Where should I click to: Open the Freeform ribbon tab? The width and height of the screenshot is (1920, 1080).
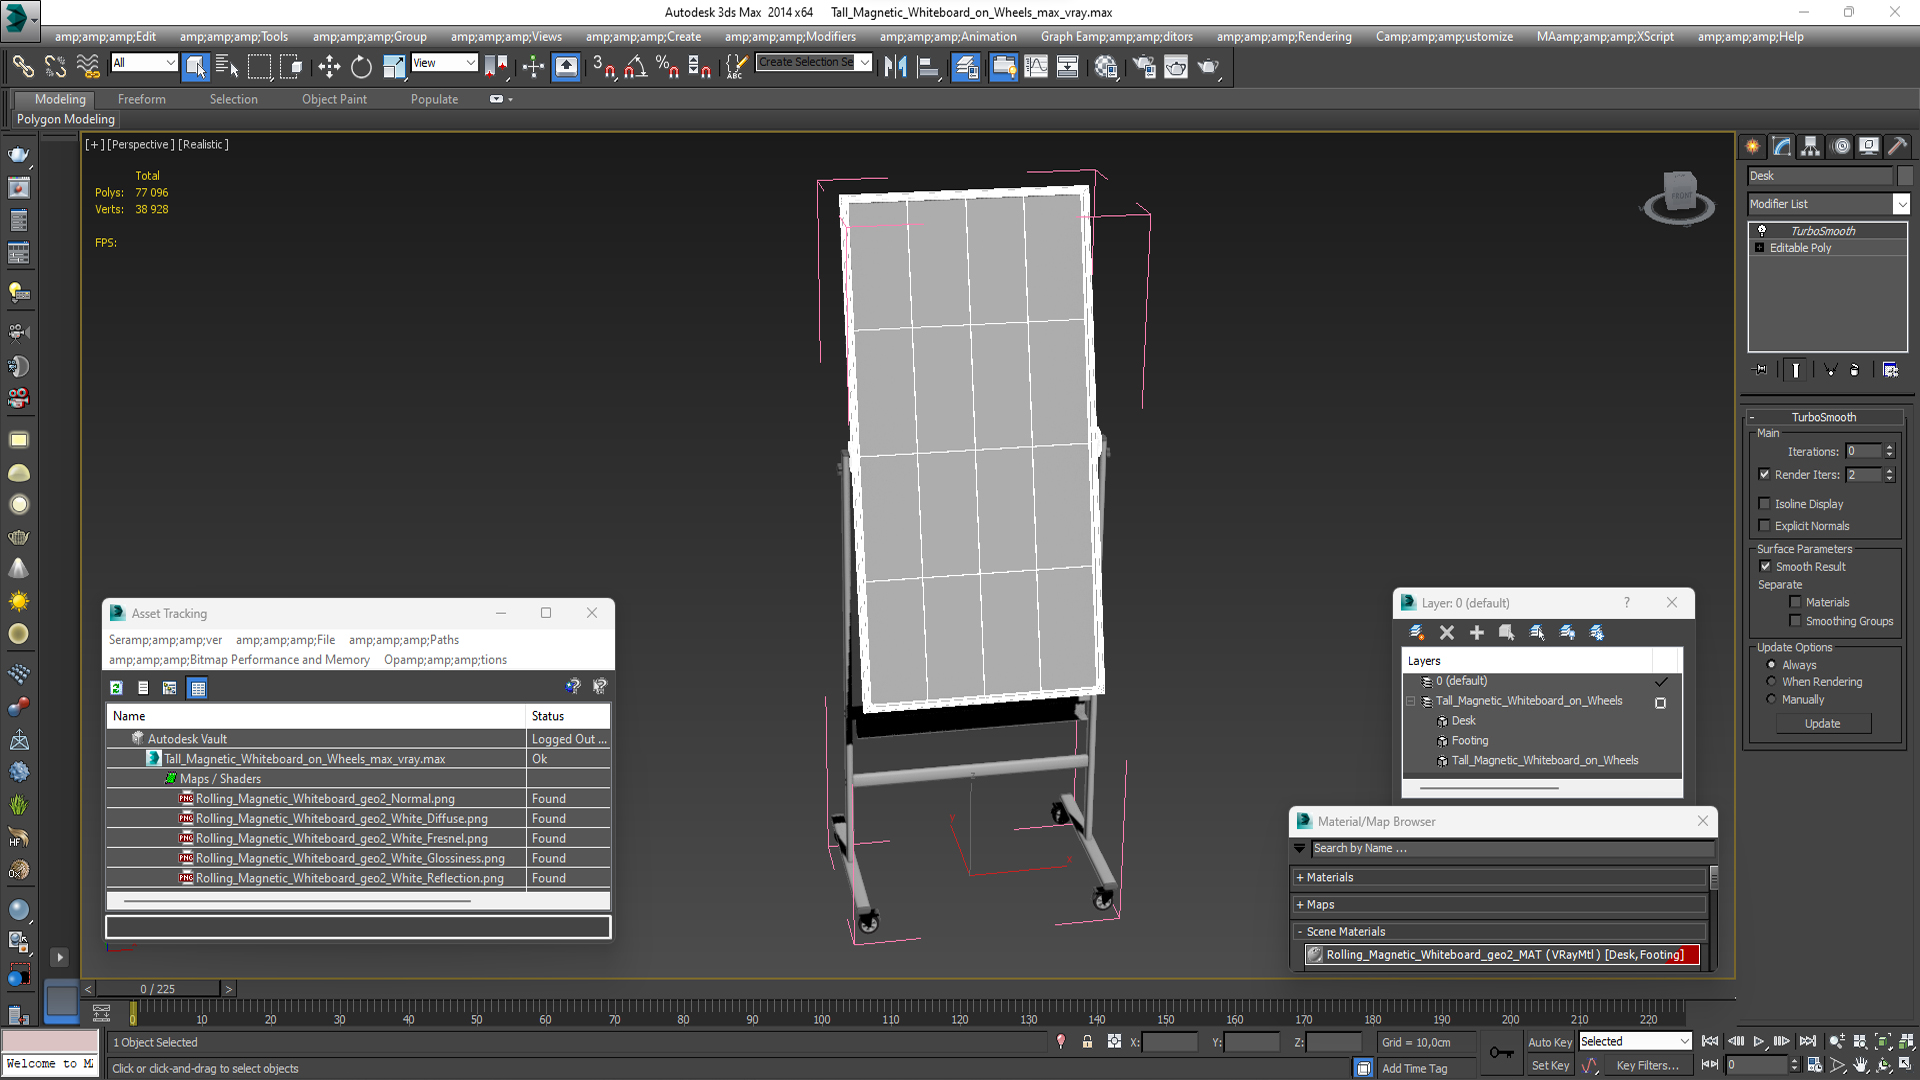141,99
